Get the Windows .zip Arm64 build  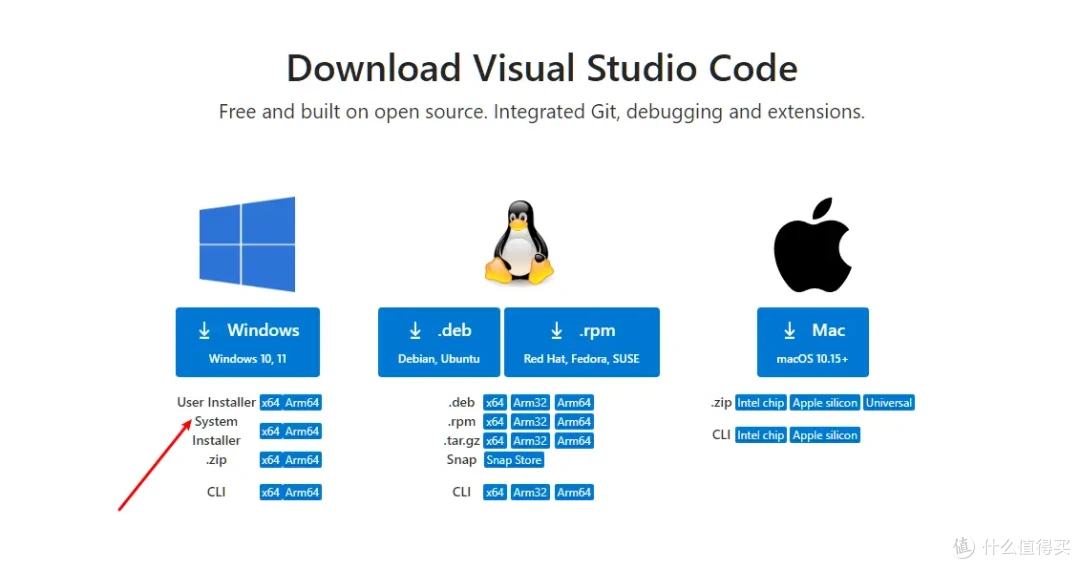pyautogui.click(x=302, y=459)
